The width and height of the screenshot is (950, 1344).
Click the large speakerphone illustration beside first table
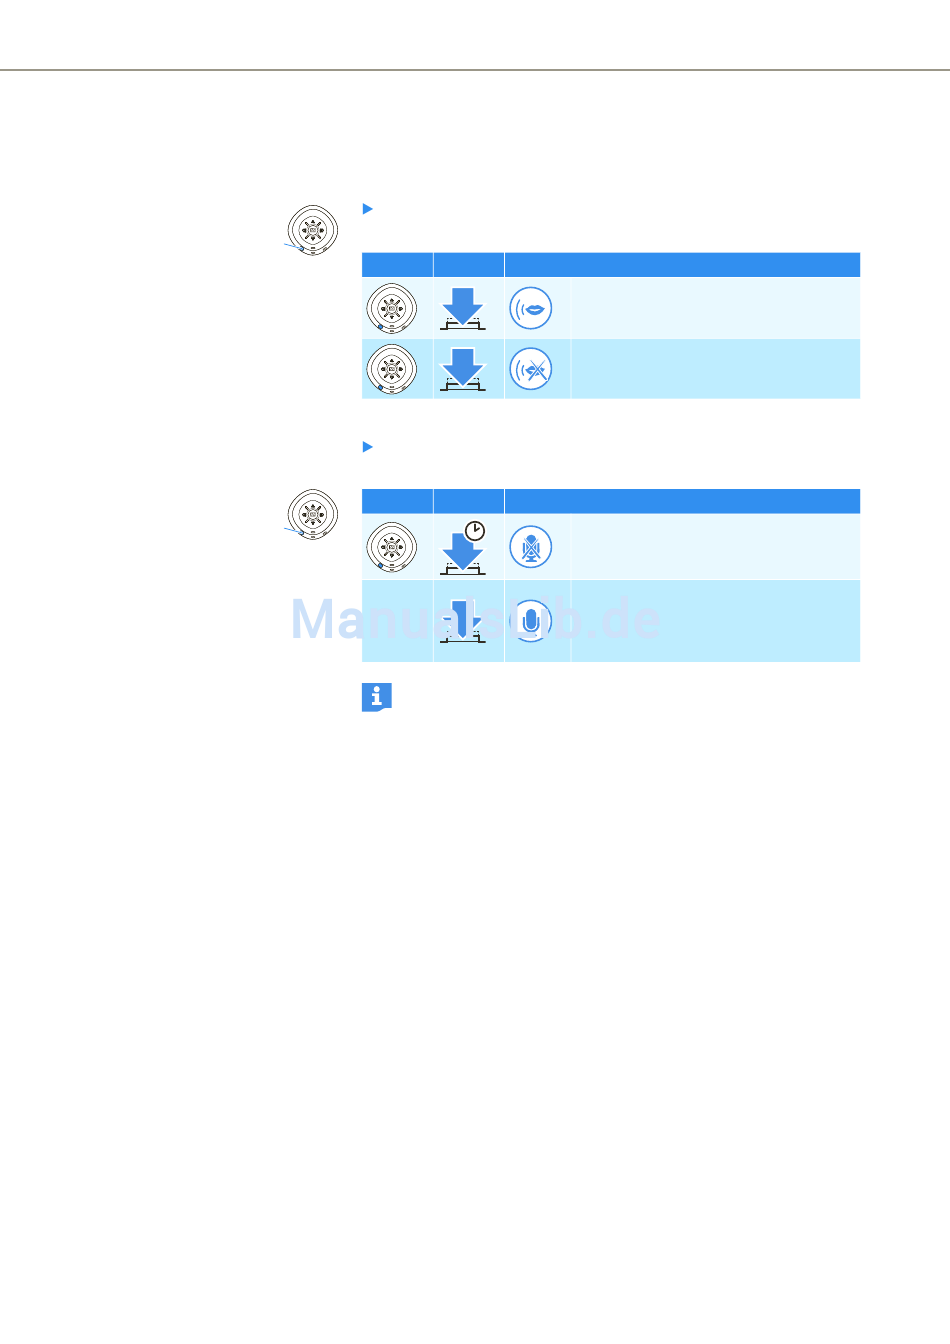[312, 230]
